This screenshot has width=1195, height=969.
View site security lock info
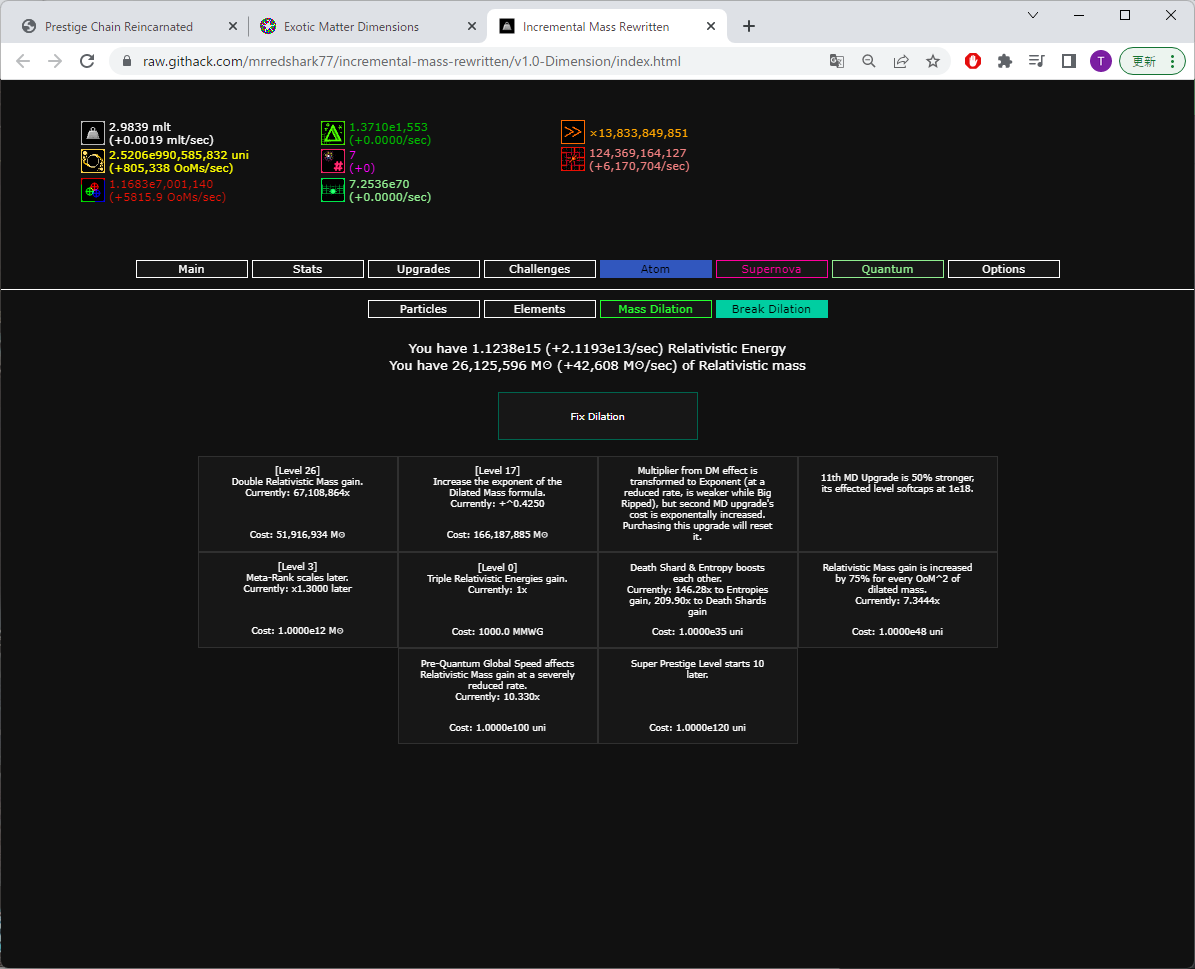click(127, 61)
